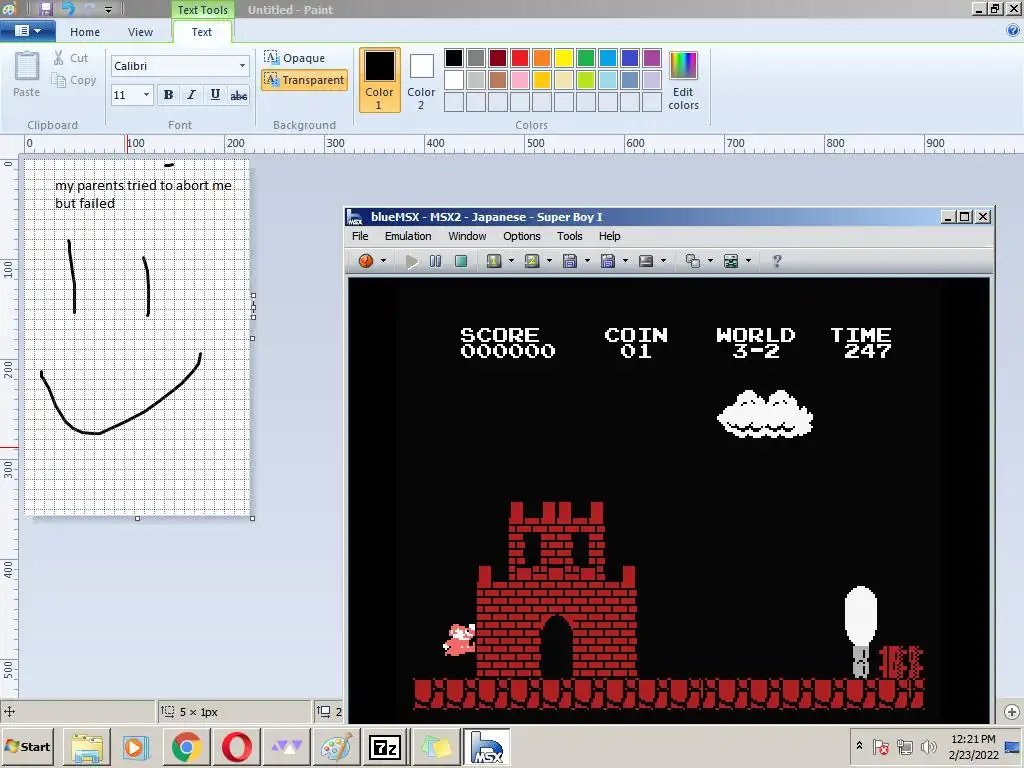Click the Paint Help icon at ribbon right
This screenshot has width=1024, height=768.
coord(1013,30)
